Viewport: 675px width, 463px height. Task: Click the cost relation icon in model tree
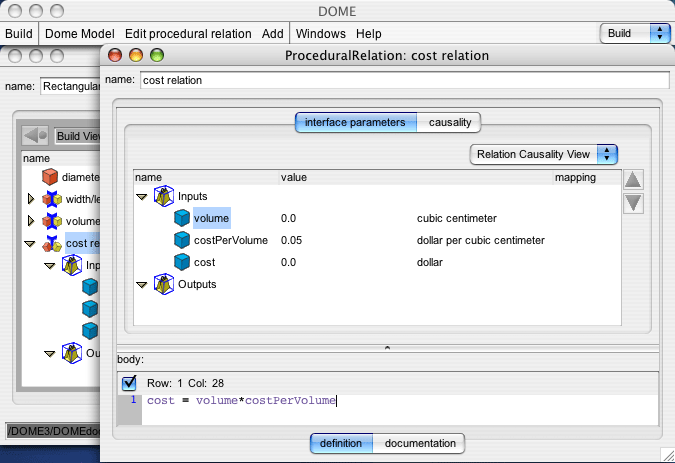tap(52, 243)
